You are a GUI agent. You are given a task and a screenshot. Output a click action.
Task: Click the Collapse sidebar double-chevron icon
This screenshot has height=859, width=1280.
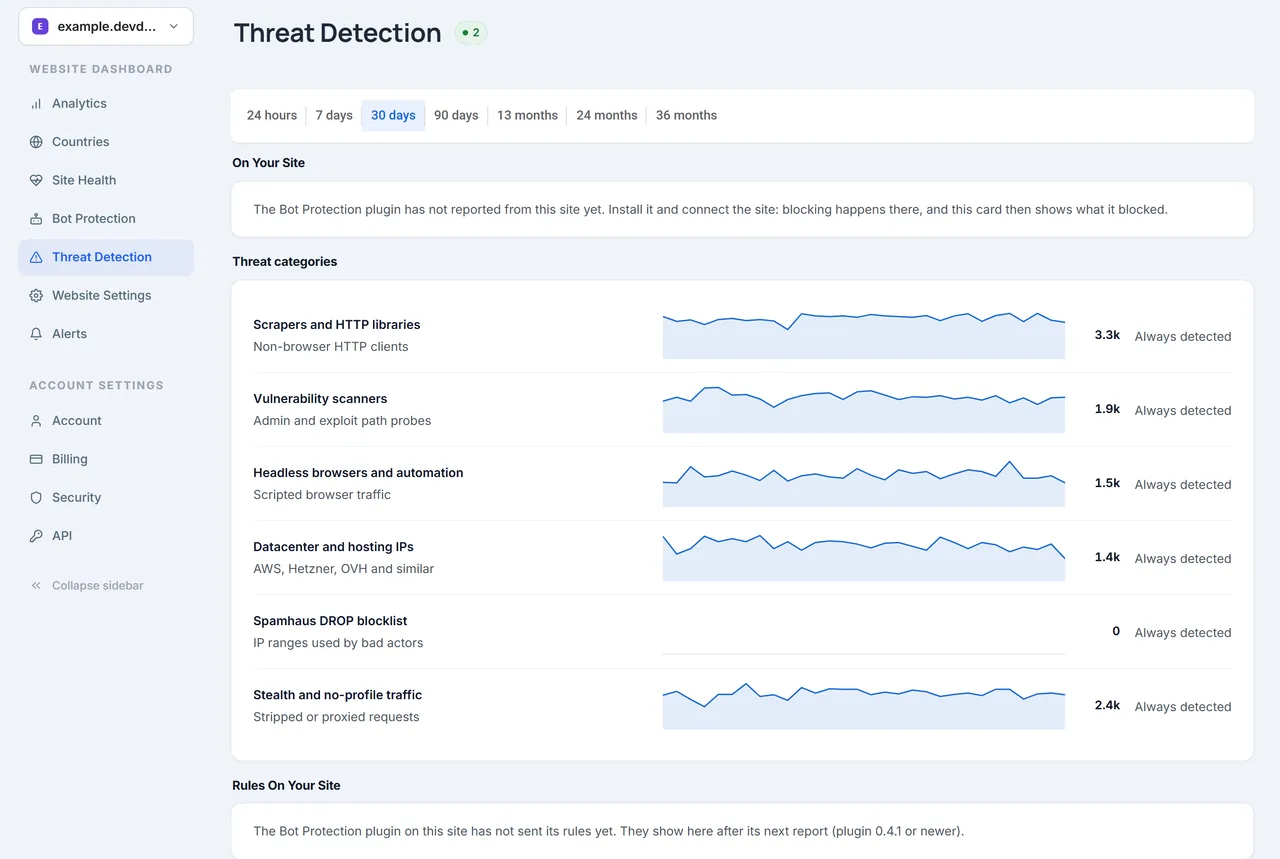(36, 586)
